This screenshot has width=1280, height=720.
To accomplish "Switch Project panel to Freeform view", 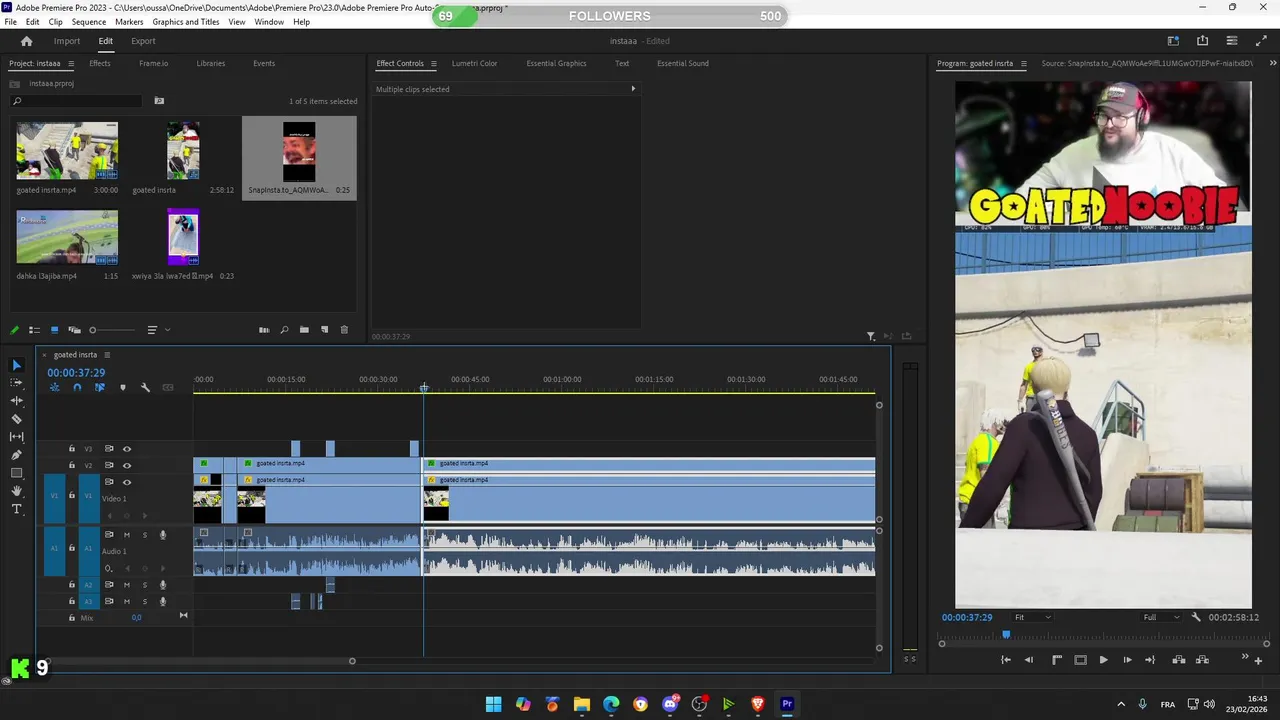I will [x=74, y=330].
